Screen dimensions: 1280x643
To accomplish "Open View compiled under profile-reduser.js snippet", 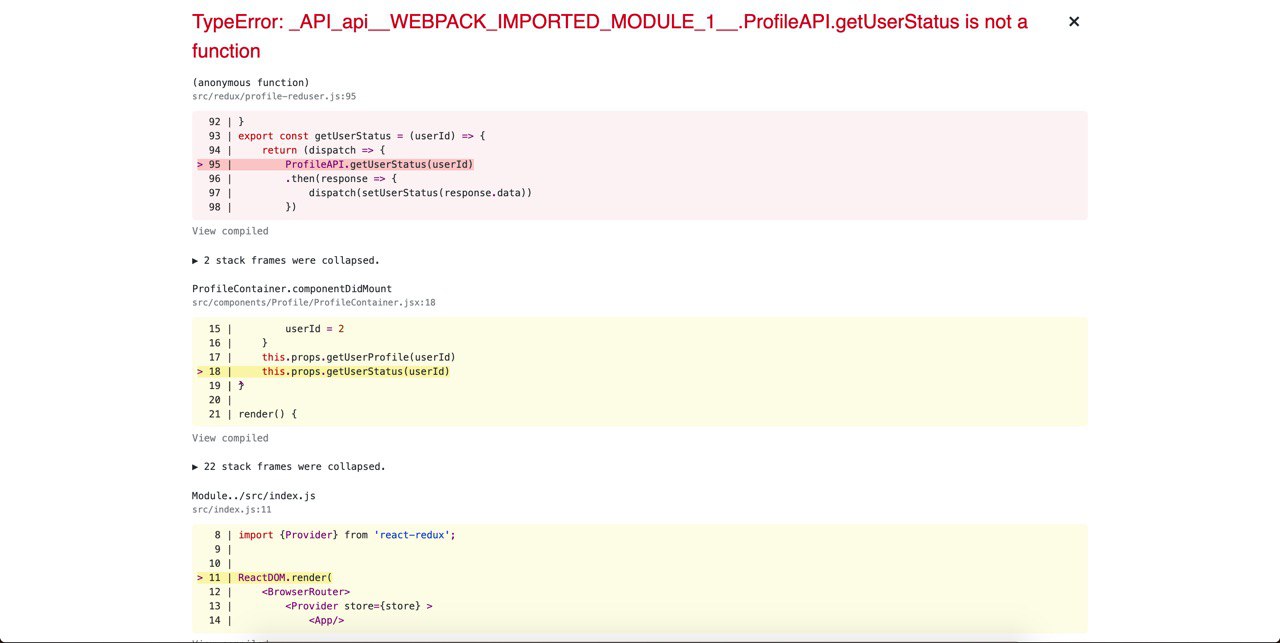I will [x=230, y=231].
